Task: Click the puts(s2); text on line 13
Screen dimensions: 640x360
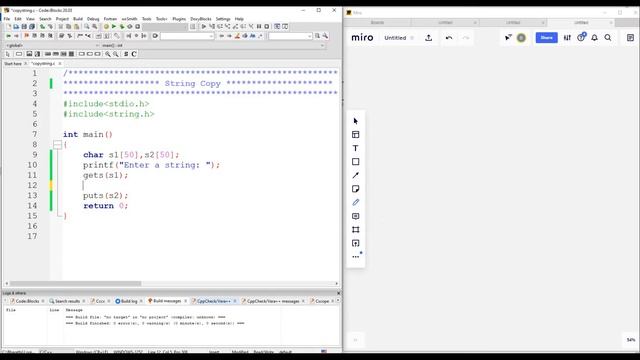Action: pyautogui.click(x=106, y=196)
